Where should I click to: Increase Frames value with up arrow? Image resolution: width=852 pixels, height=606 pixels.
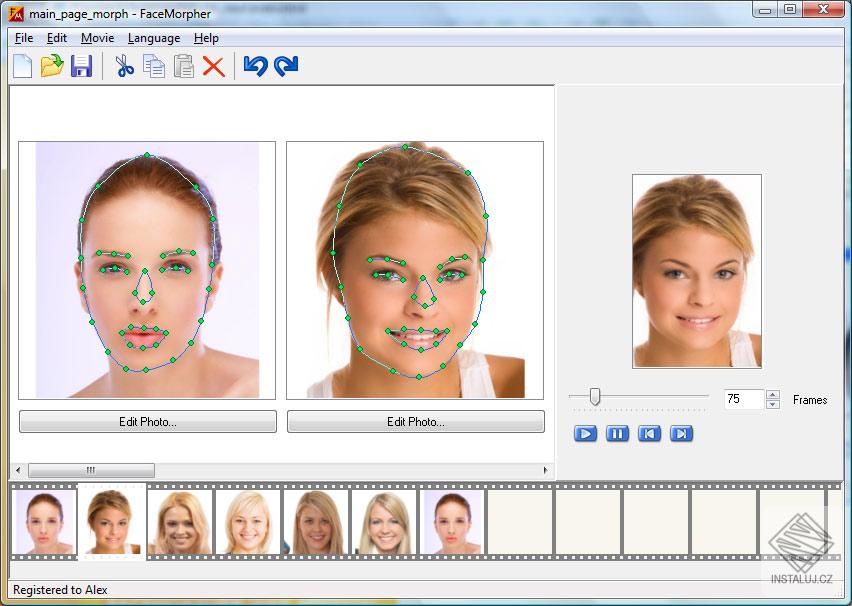coord(771,394)
